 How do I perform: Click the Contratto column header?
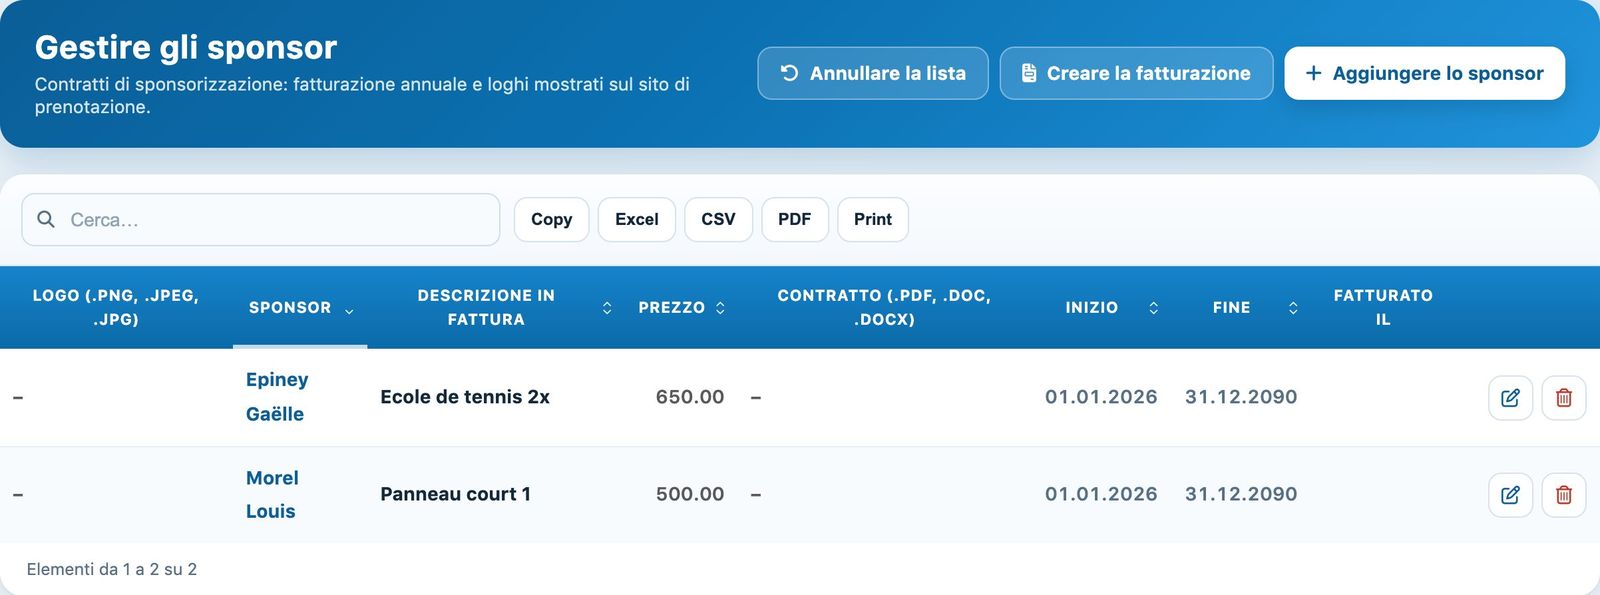coord(884,308)
